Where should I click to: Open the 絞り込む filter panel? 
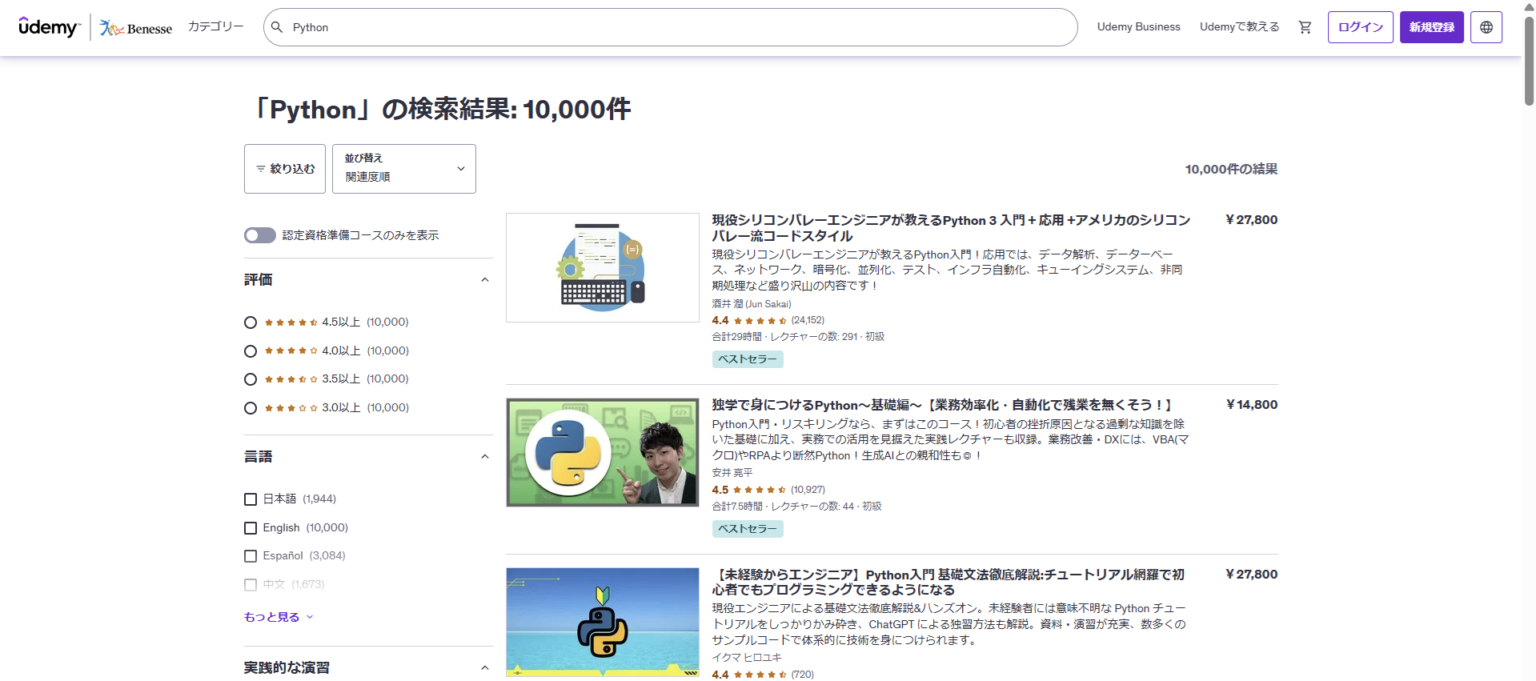pos(285,168)
